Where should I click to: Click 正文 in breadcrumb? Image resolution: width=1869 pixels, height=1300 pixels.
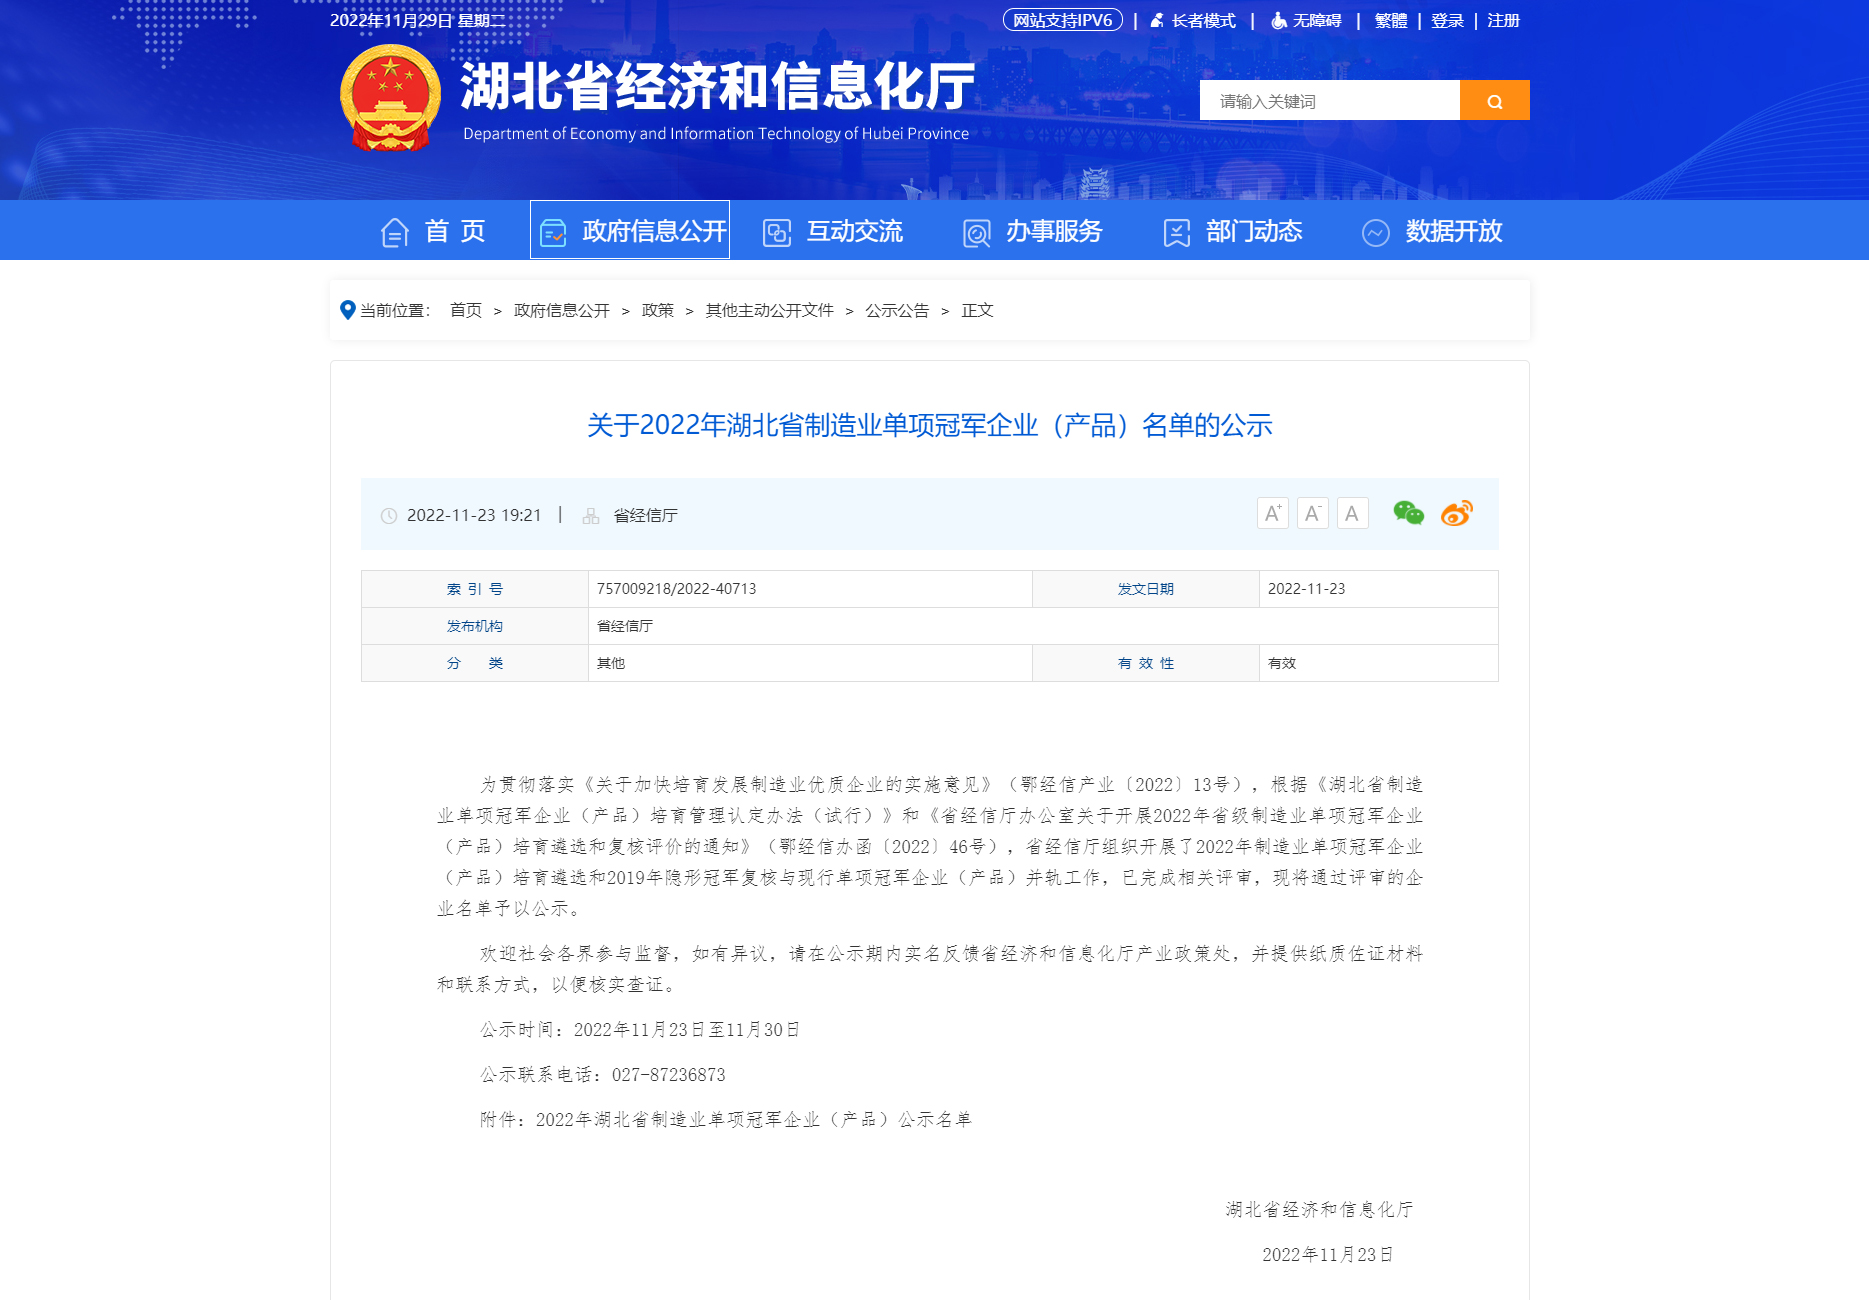[x=977, y=310]
